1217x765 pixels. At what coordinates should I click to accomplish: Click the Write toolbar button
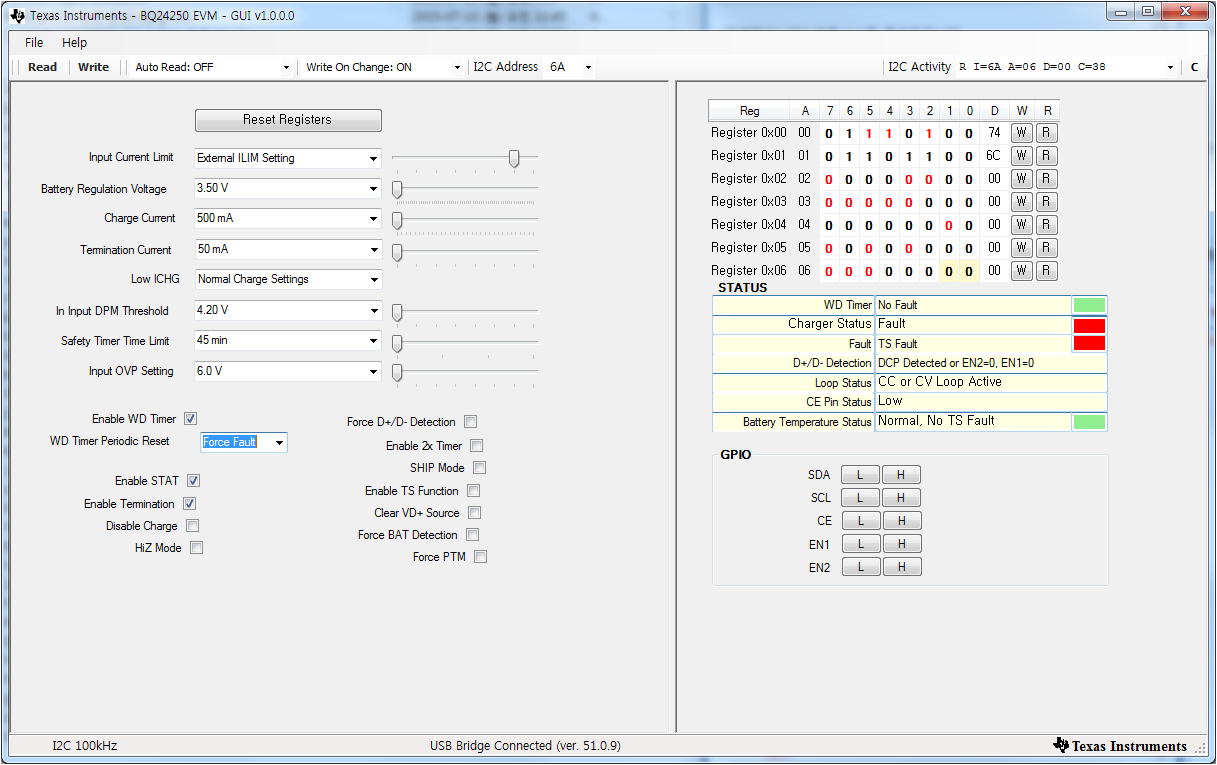pyautogui.click(x=93, y=67)
